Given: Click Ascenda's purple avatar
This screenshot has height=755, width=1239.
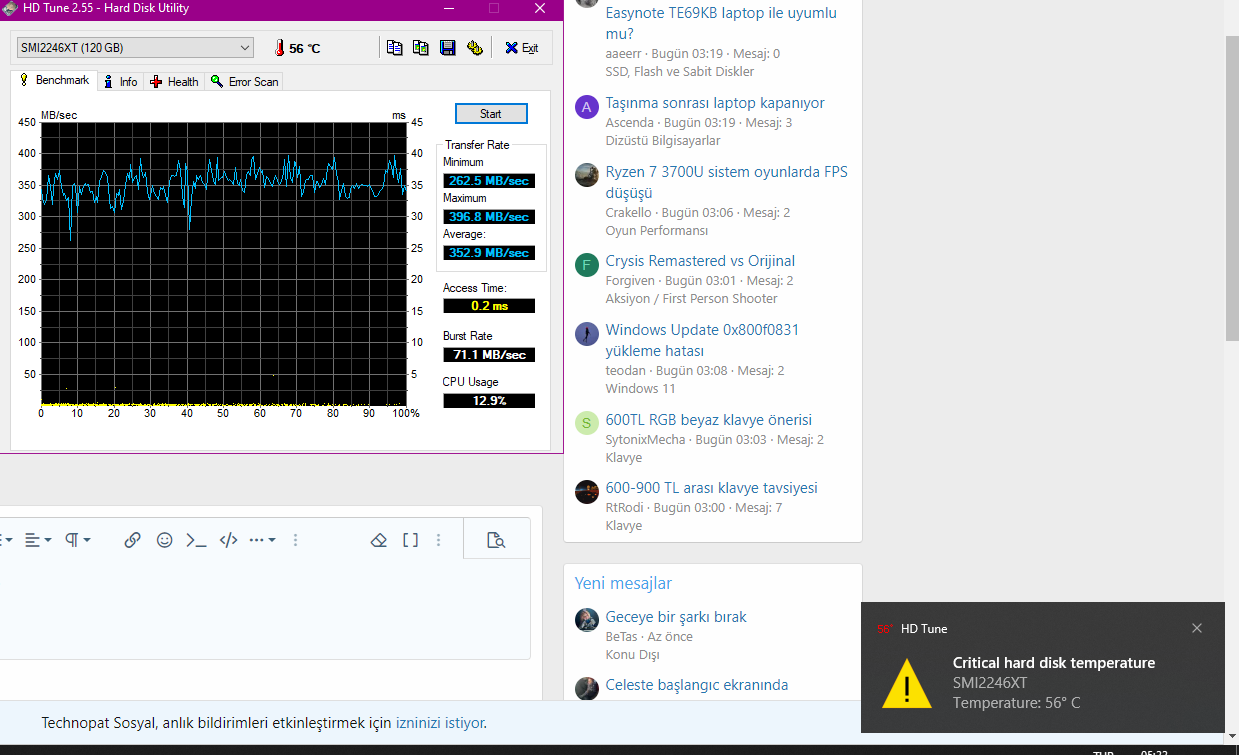Looking at the screenshot, I should point(587,107).
